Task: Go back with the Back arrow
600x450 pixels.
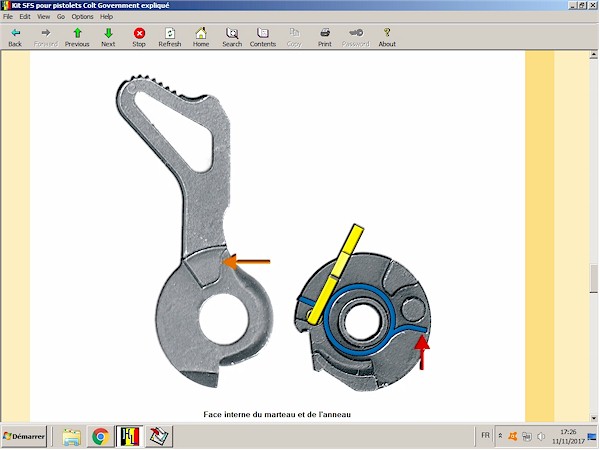Action: (x=15, y=38)
